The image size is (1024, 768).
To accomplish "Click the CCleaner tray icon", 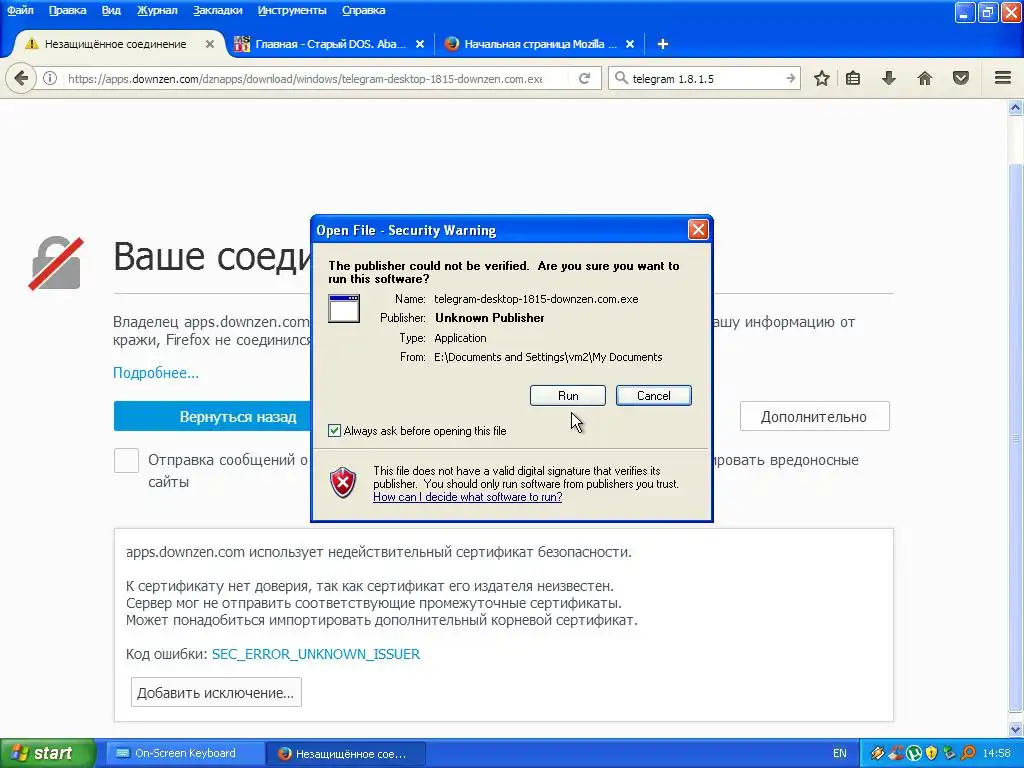I will [x=896, y=754].
